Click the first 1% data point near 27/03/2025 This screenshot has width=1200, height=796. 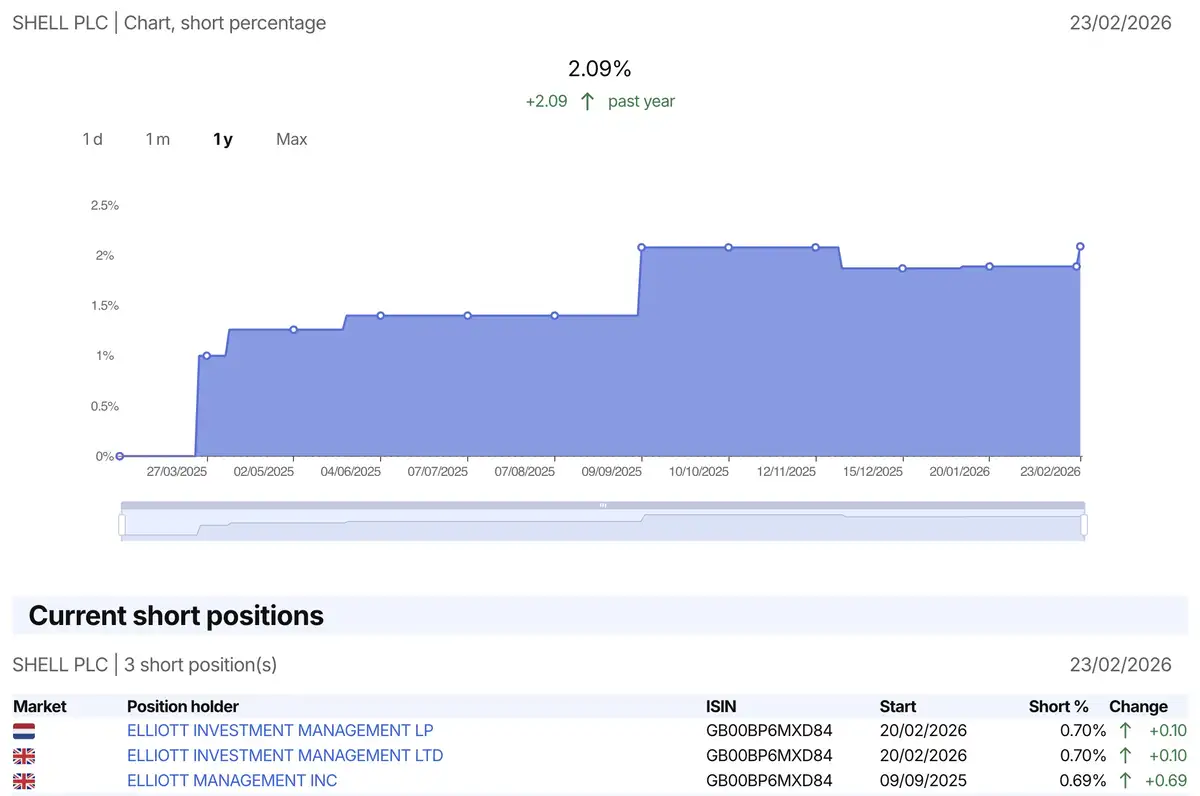tap(206, 355)
